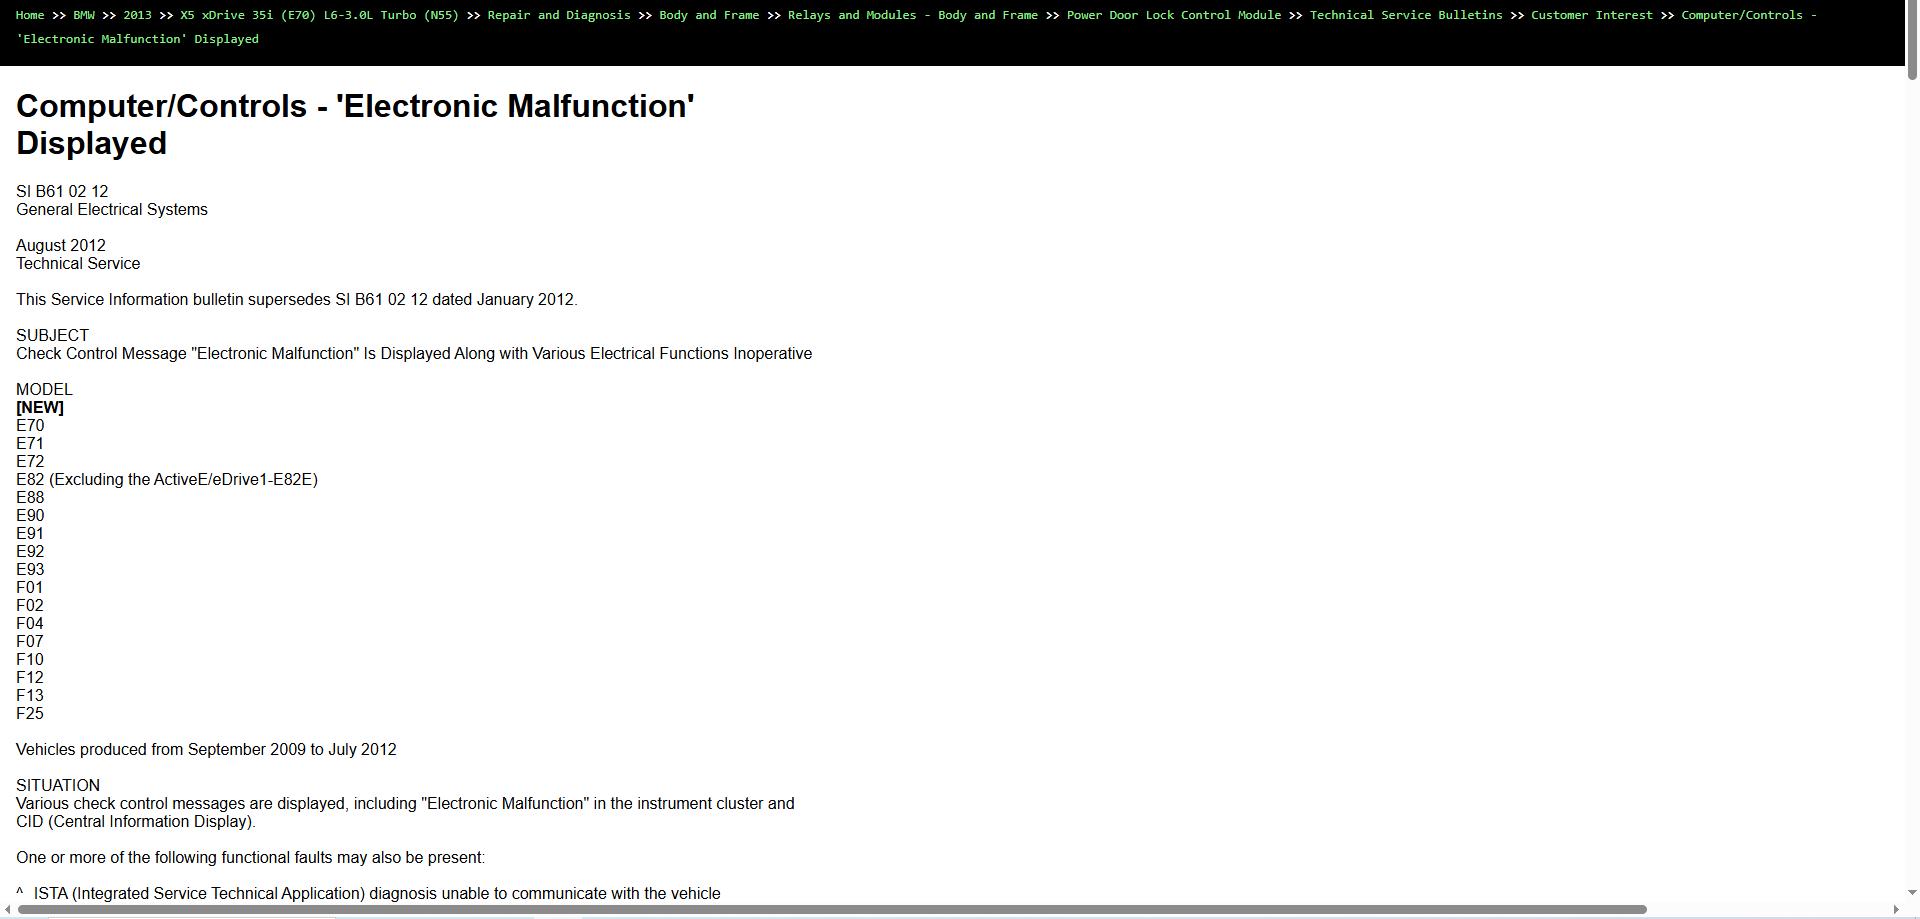Click the 'SUBJECT' label
Screen dimensions: 1920x919
52,335
